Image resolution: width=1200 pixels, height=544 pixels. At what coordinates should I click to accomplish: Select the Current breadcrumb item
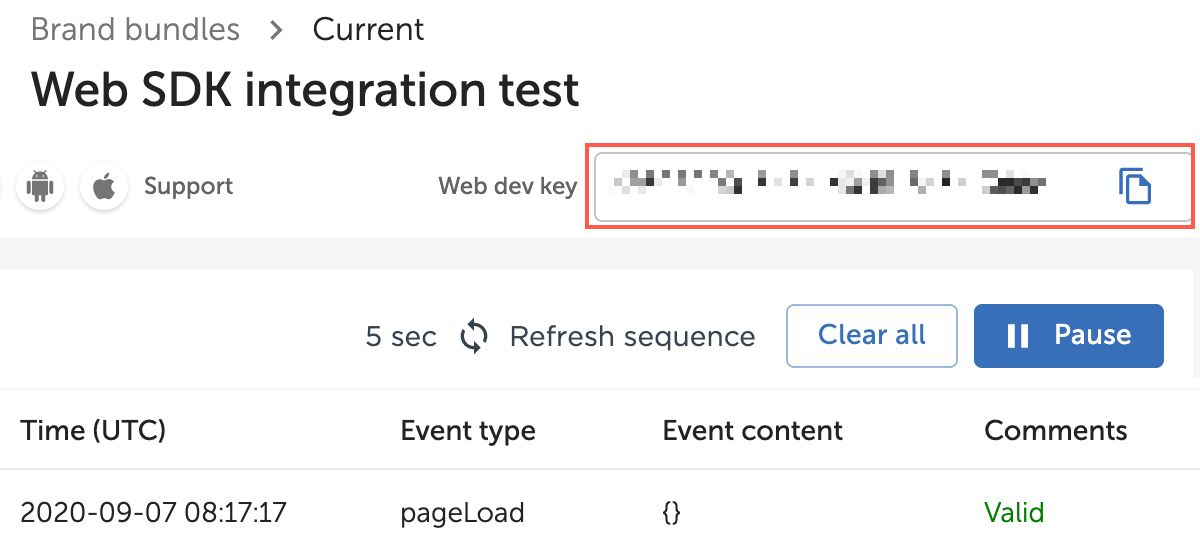point(368,29)
